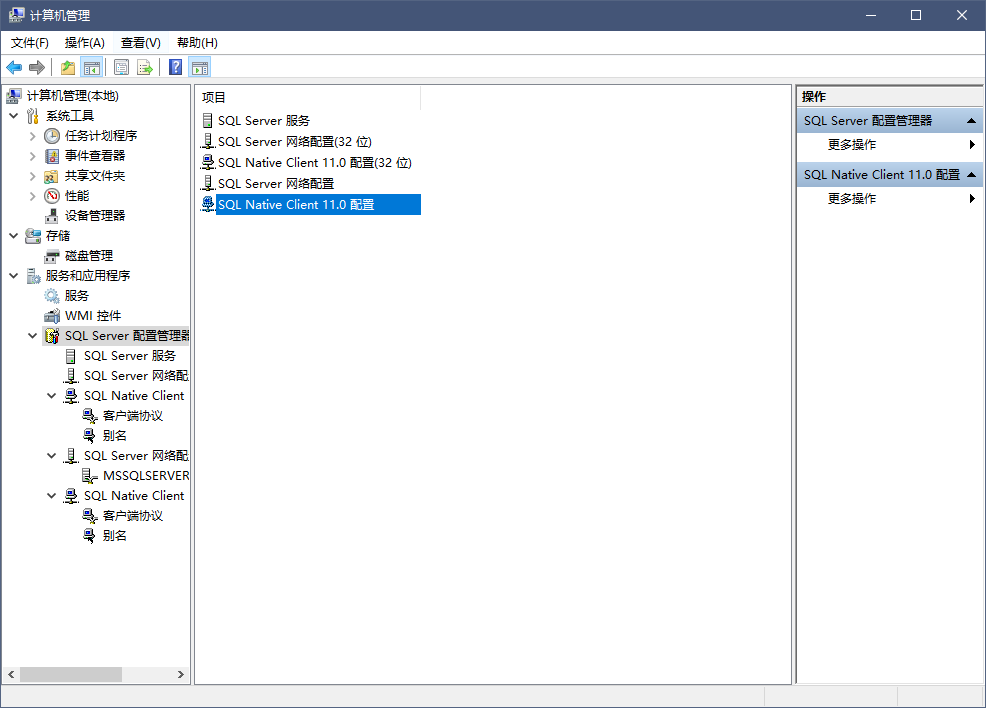Collapse the 服务和应用程序 node
This screenshot has width=986, height=708.
pyautogui.click(x=14, y=275)
